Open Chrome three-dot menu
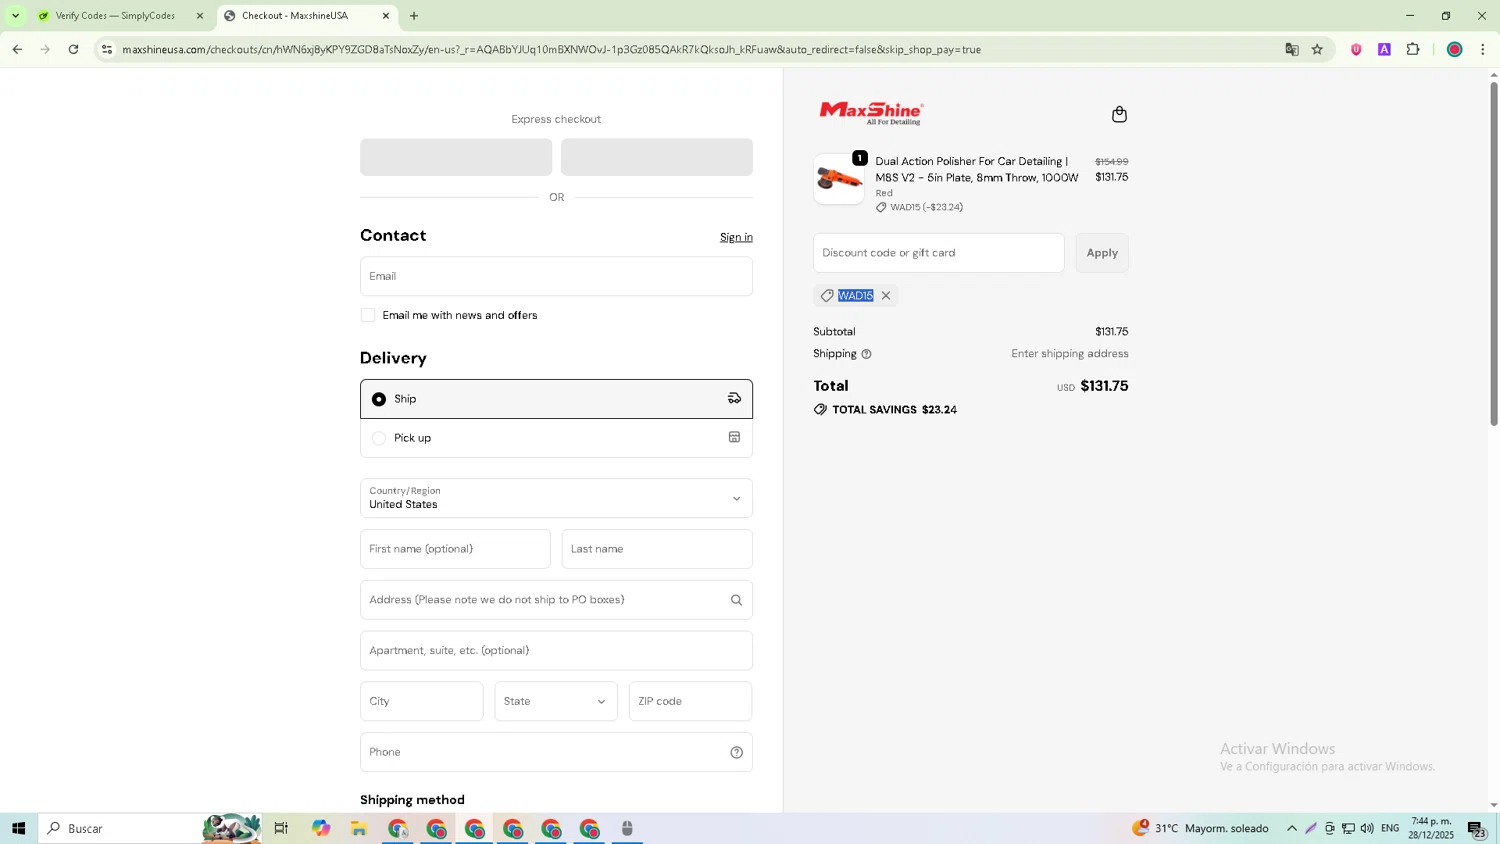The image size is (1500, 844). pyautogui.click(x=1482, y=49)
